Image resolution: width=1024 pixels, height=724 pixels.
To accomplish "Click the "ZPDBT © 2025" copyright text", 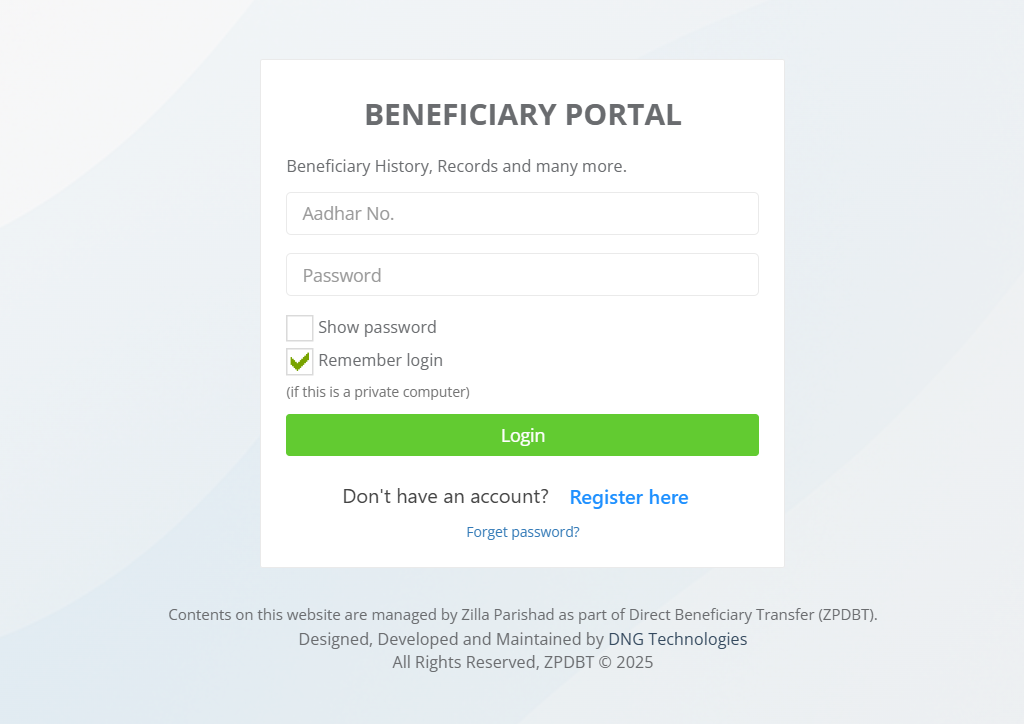I will 598,662.
